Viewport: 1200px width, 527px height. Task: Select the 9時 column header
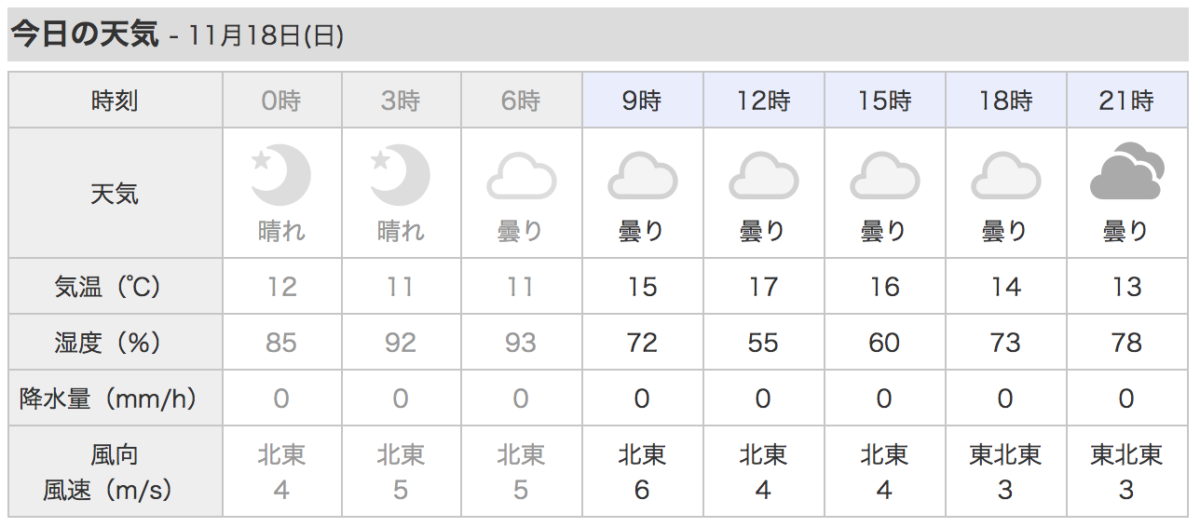pyautogui.click(x=642, y=100)
